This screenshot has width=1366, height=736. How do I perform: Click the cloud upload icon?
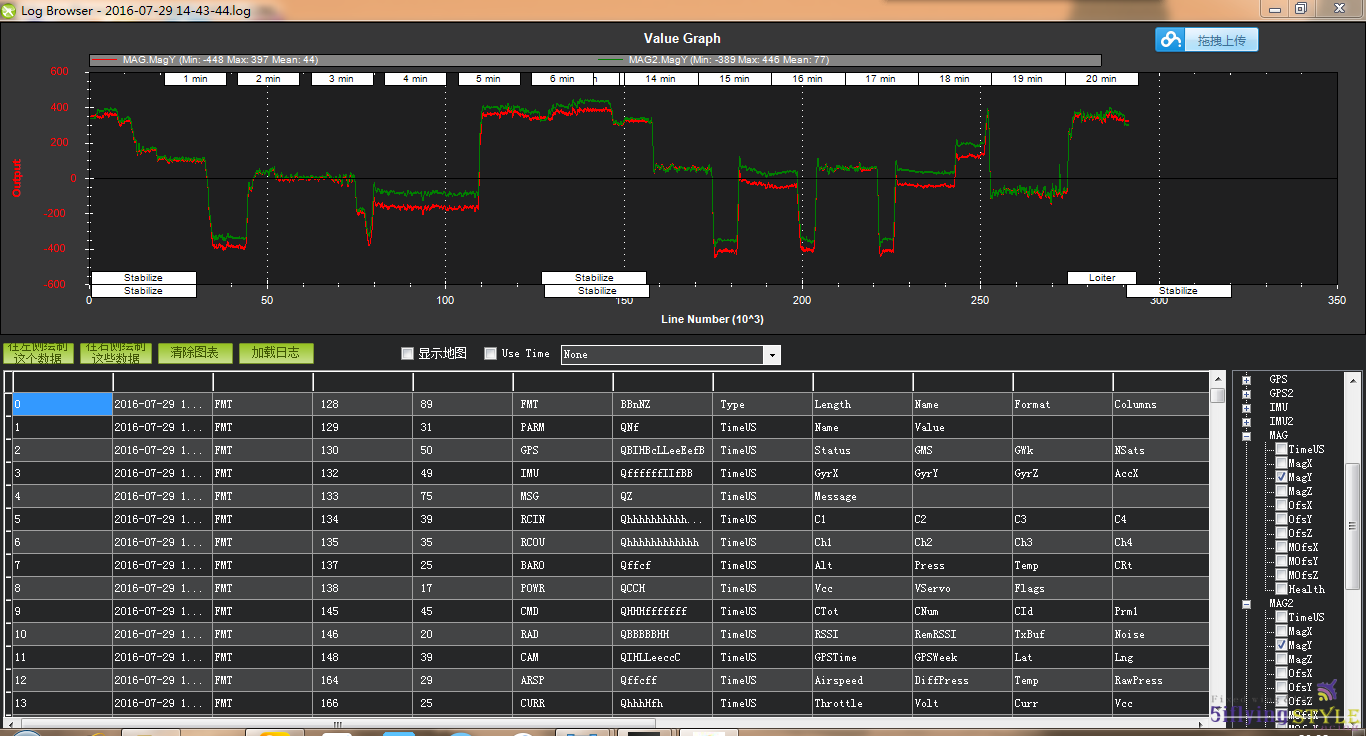tap(1170, 40)
